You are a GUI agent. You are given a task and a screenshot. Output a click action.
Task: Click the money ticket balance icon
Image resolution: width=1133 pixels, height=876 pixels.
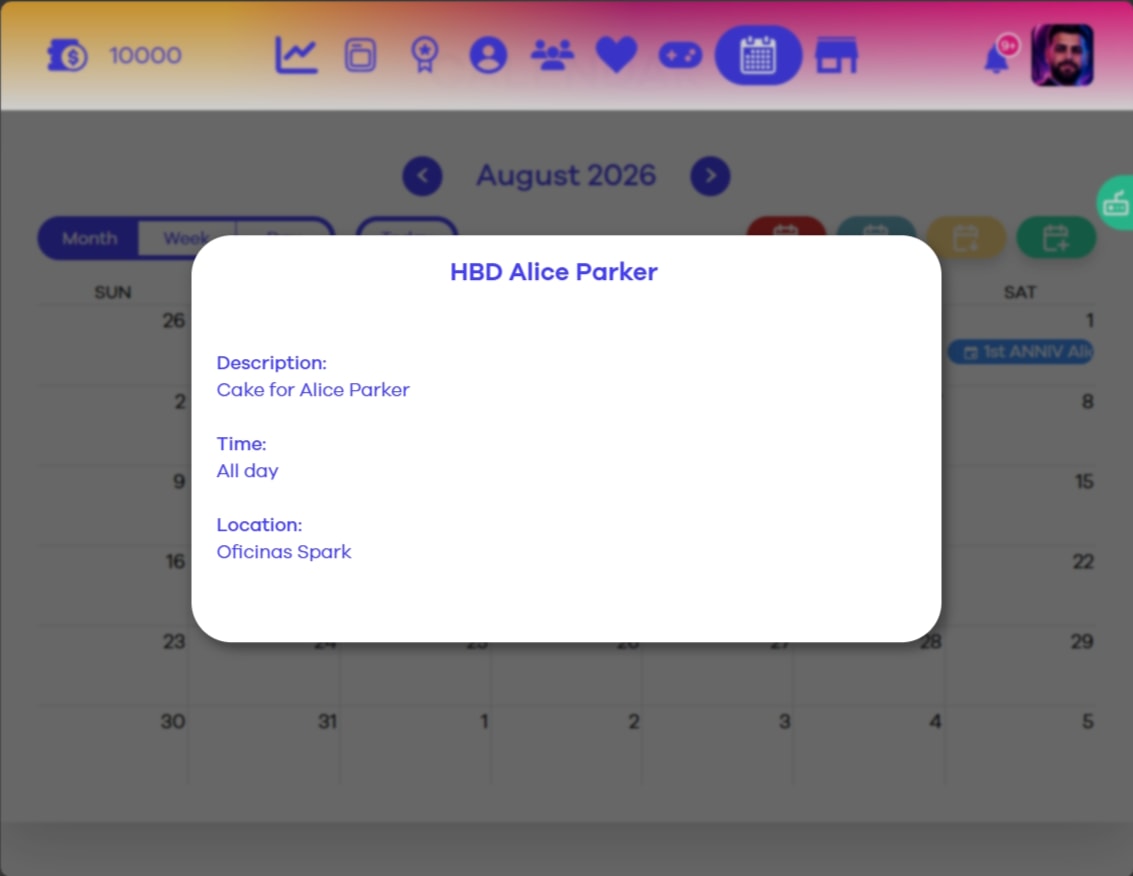(67, 55)
